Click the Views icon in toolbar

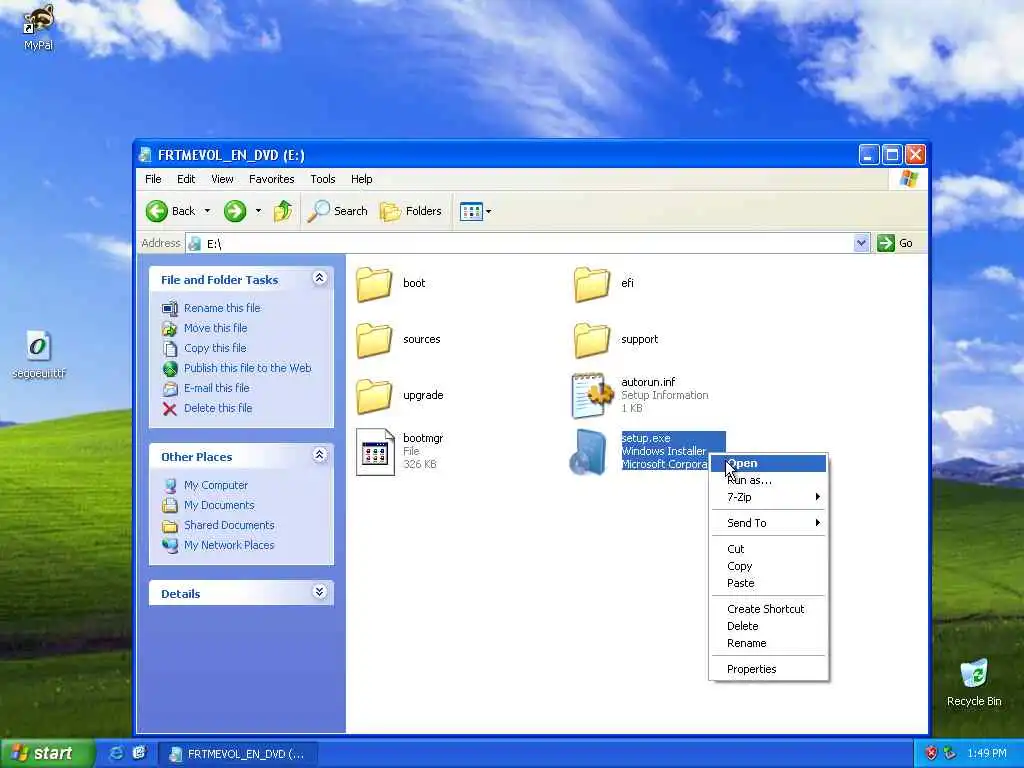(471, 211)
